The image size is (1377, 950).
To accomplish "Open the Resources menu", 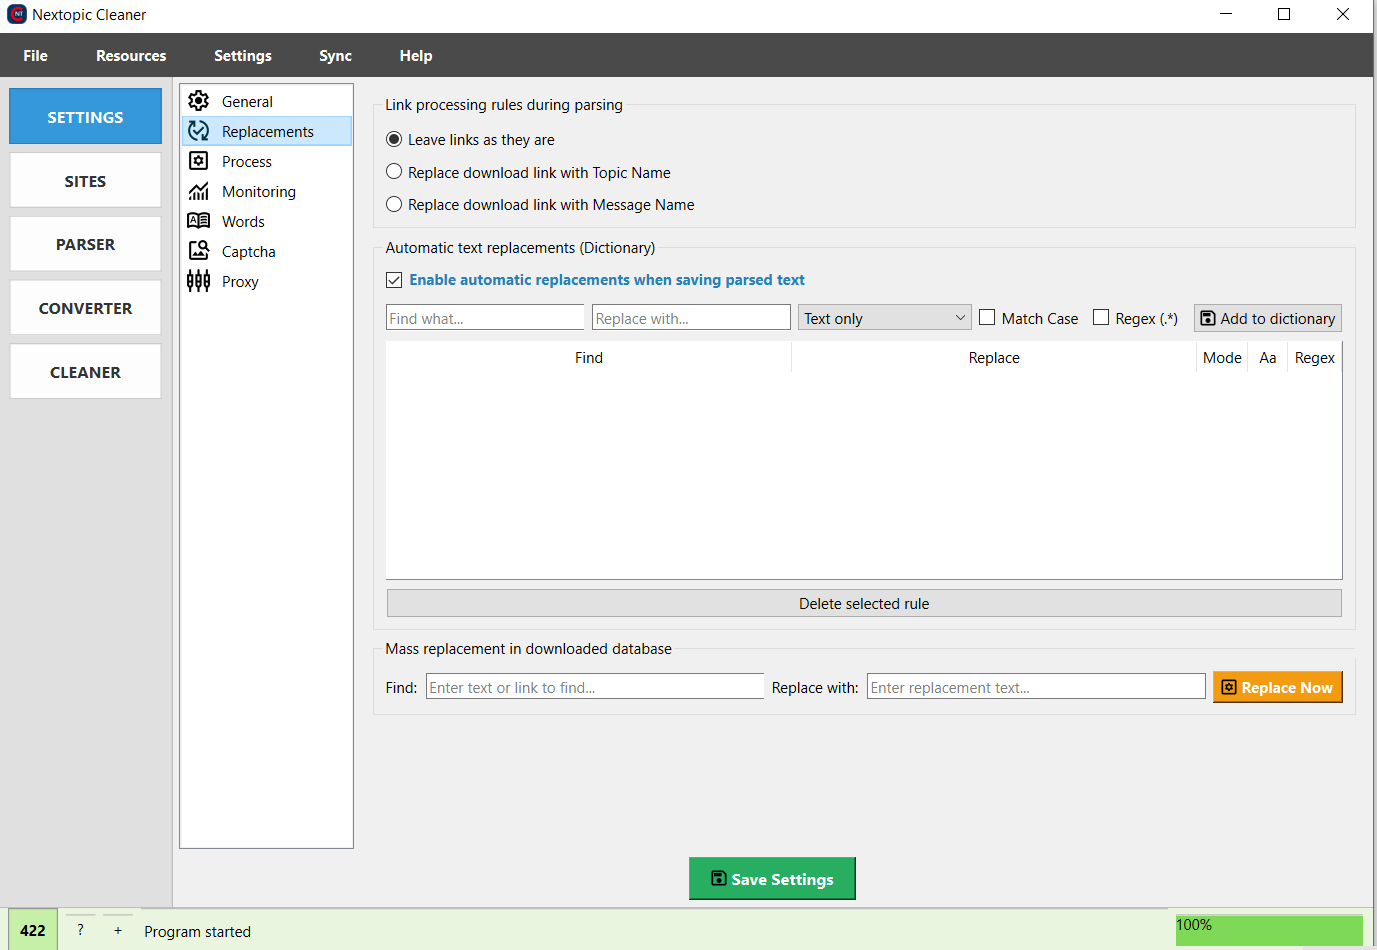I will pos(131,56).
